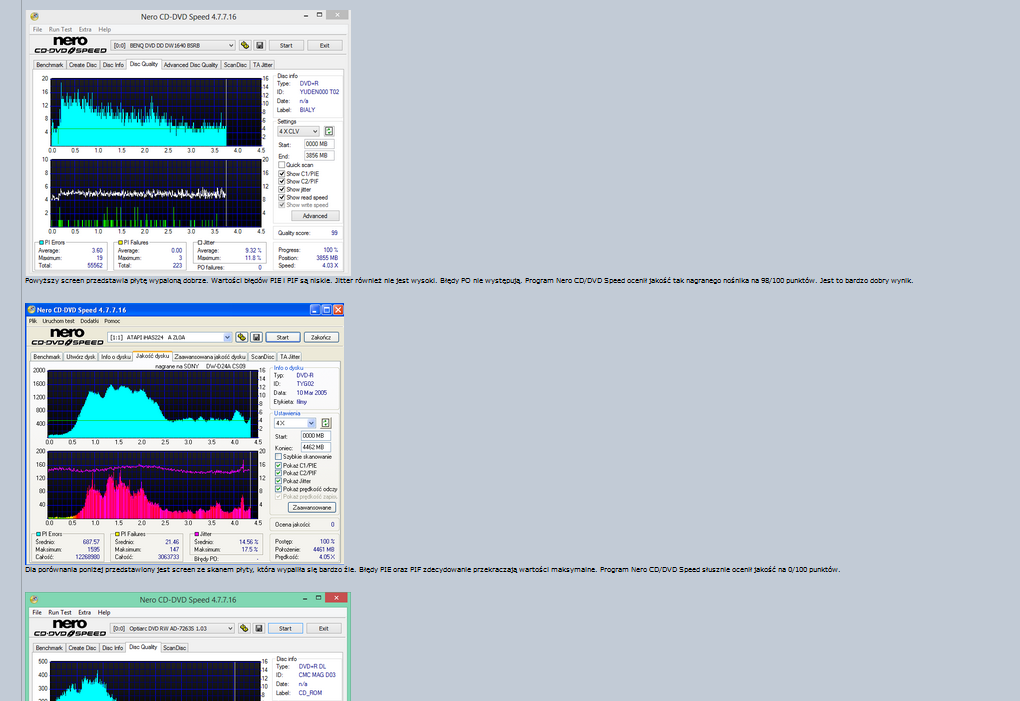
Task: Click floppy save icon in ATAPI window
Action: click(x=256, y=337)
